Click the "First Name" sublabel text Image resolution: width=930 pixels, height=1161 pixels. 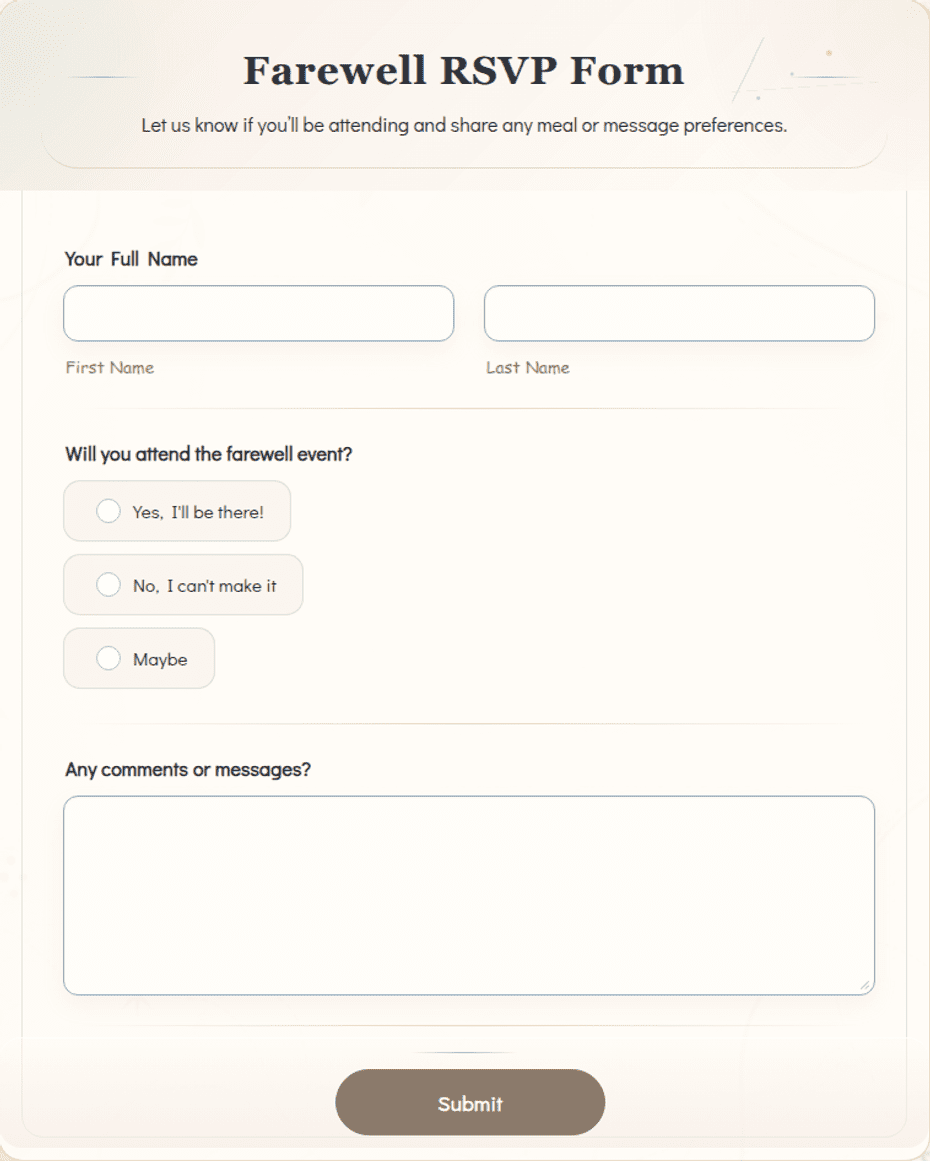point(110,368)
